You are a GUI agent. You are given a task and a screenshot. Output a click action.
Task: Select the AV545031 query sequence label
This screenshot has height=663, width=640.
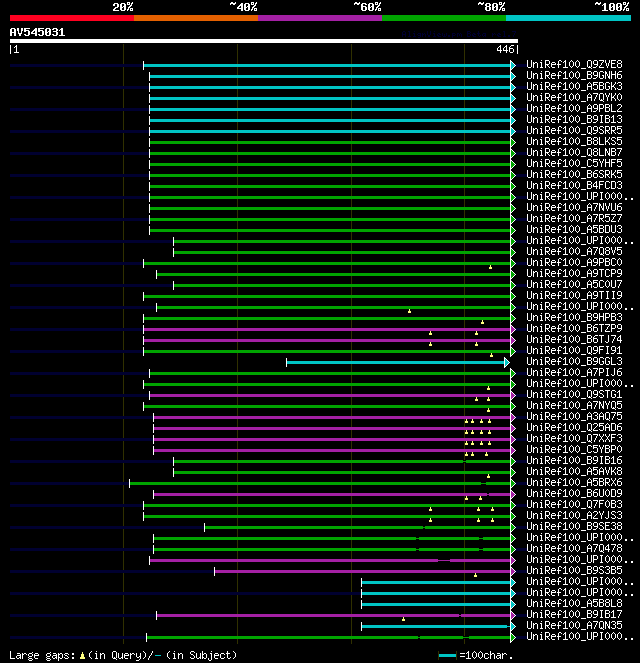click(x=37, y=33)
